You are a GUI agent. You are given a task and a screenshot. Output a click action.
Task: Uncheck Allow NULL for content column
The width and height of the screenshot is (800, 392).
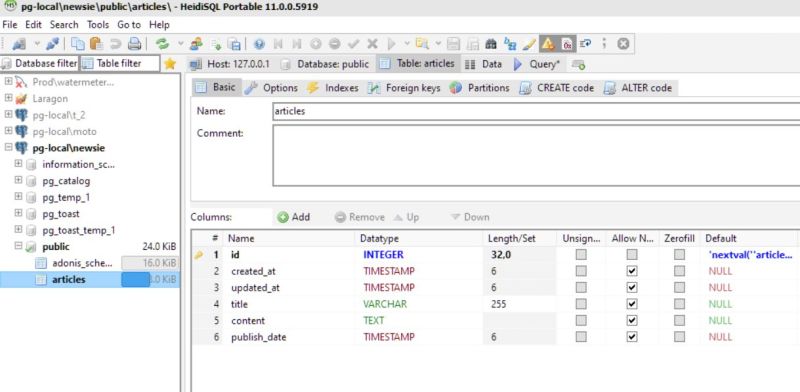click(x=632, y=321)
